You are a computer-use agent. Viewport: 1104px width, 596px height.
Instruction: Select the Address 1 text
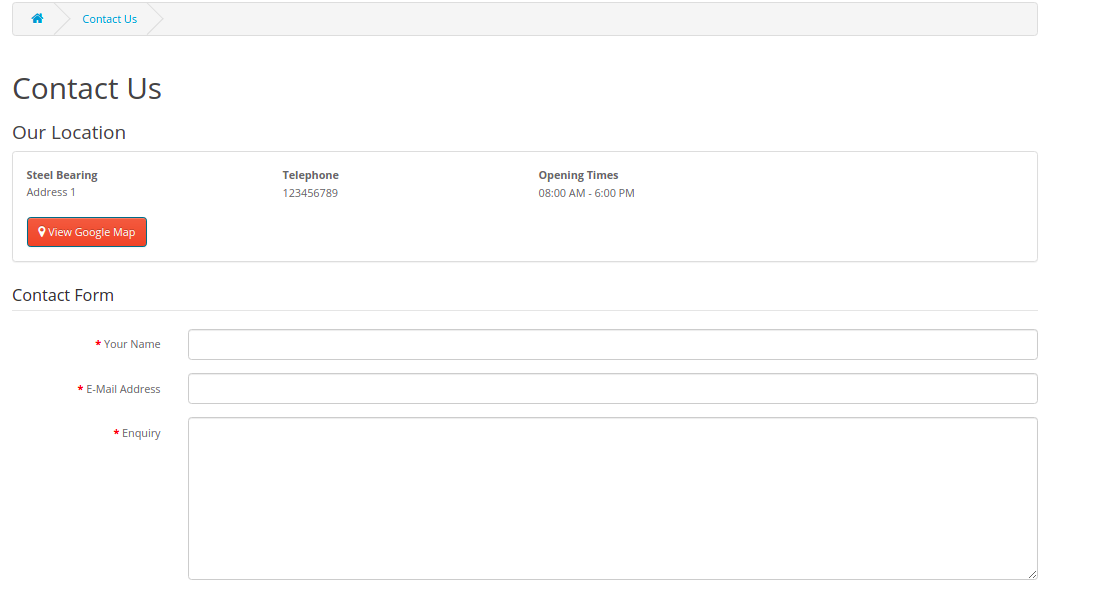click(51, 192)
